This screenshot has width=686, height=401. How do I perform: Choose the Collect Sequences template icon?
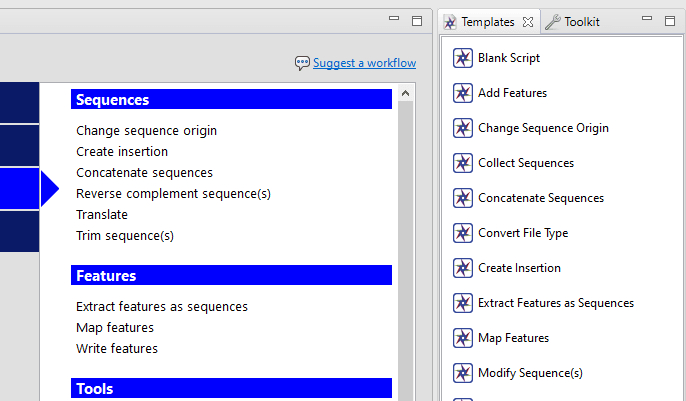tap(462, 163)
